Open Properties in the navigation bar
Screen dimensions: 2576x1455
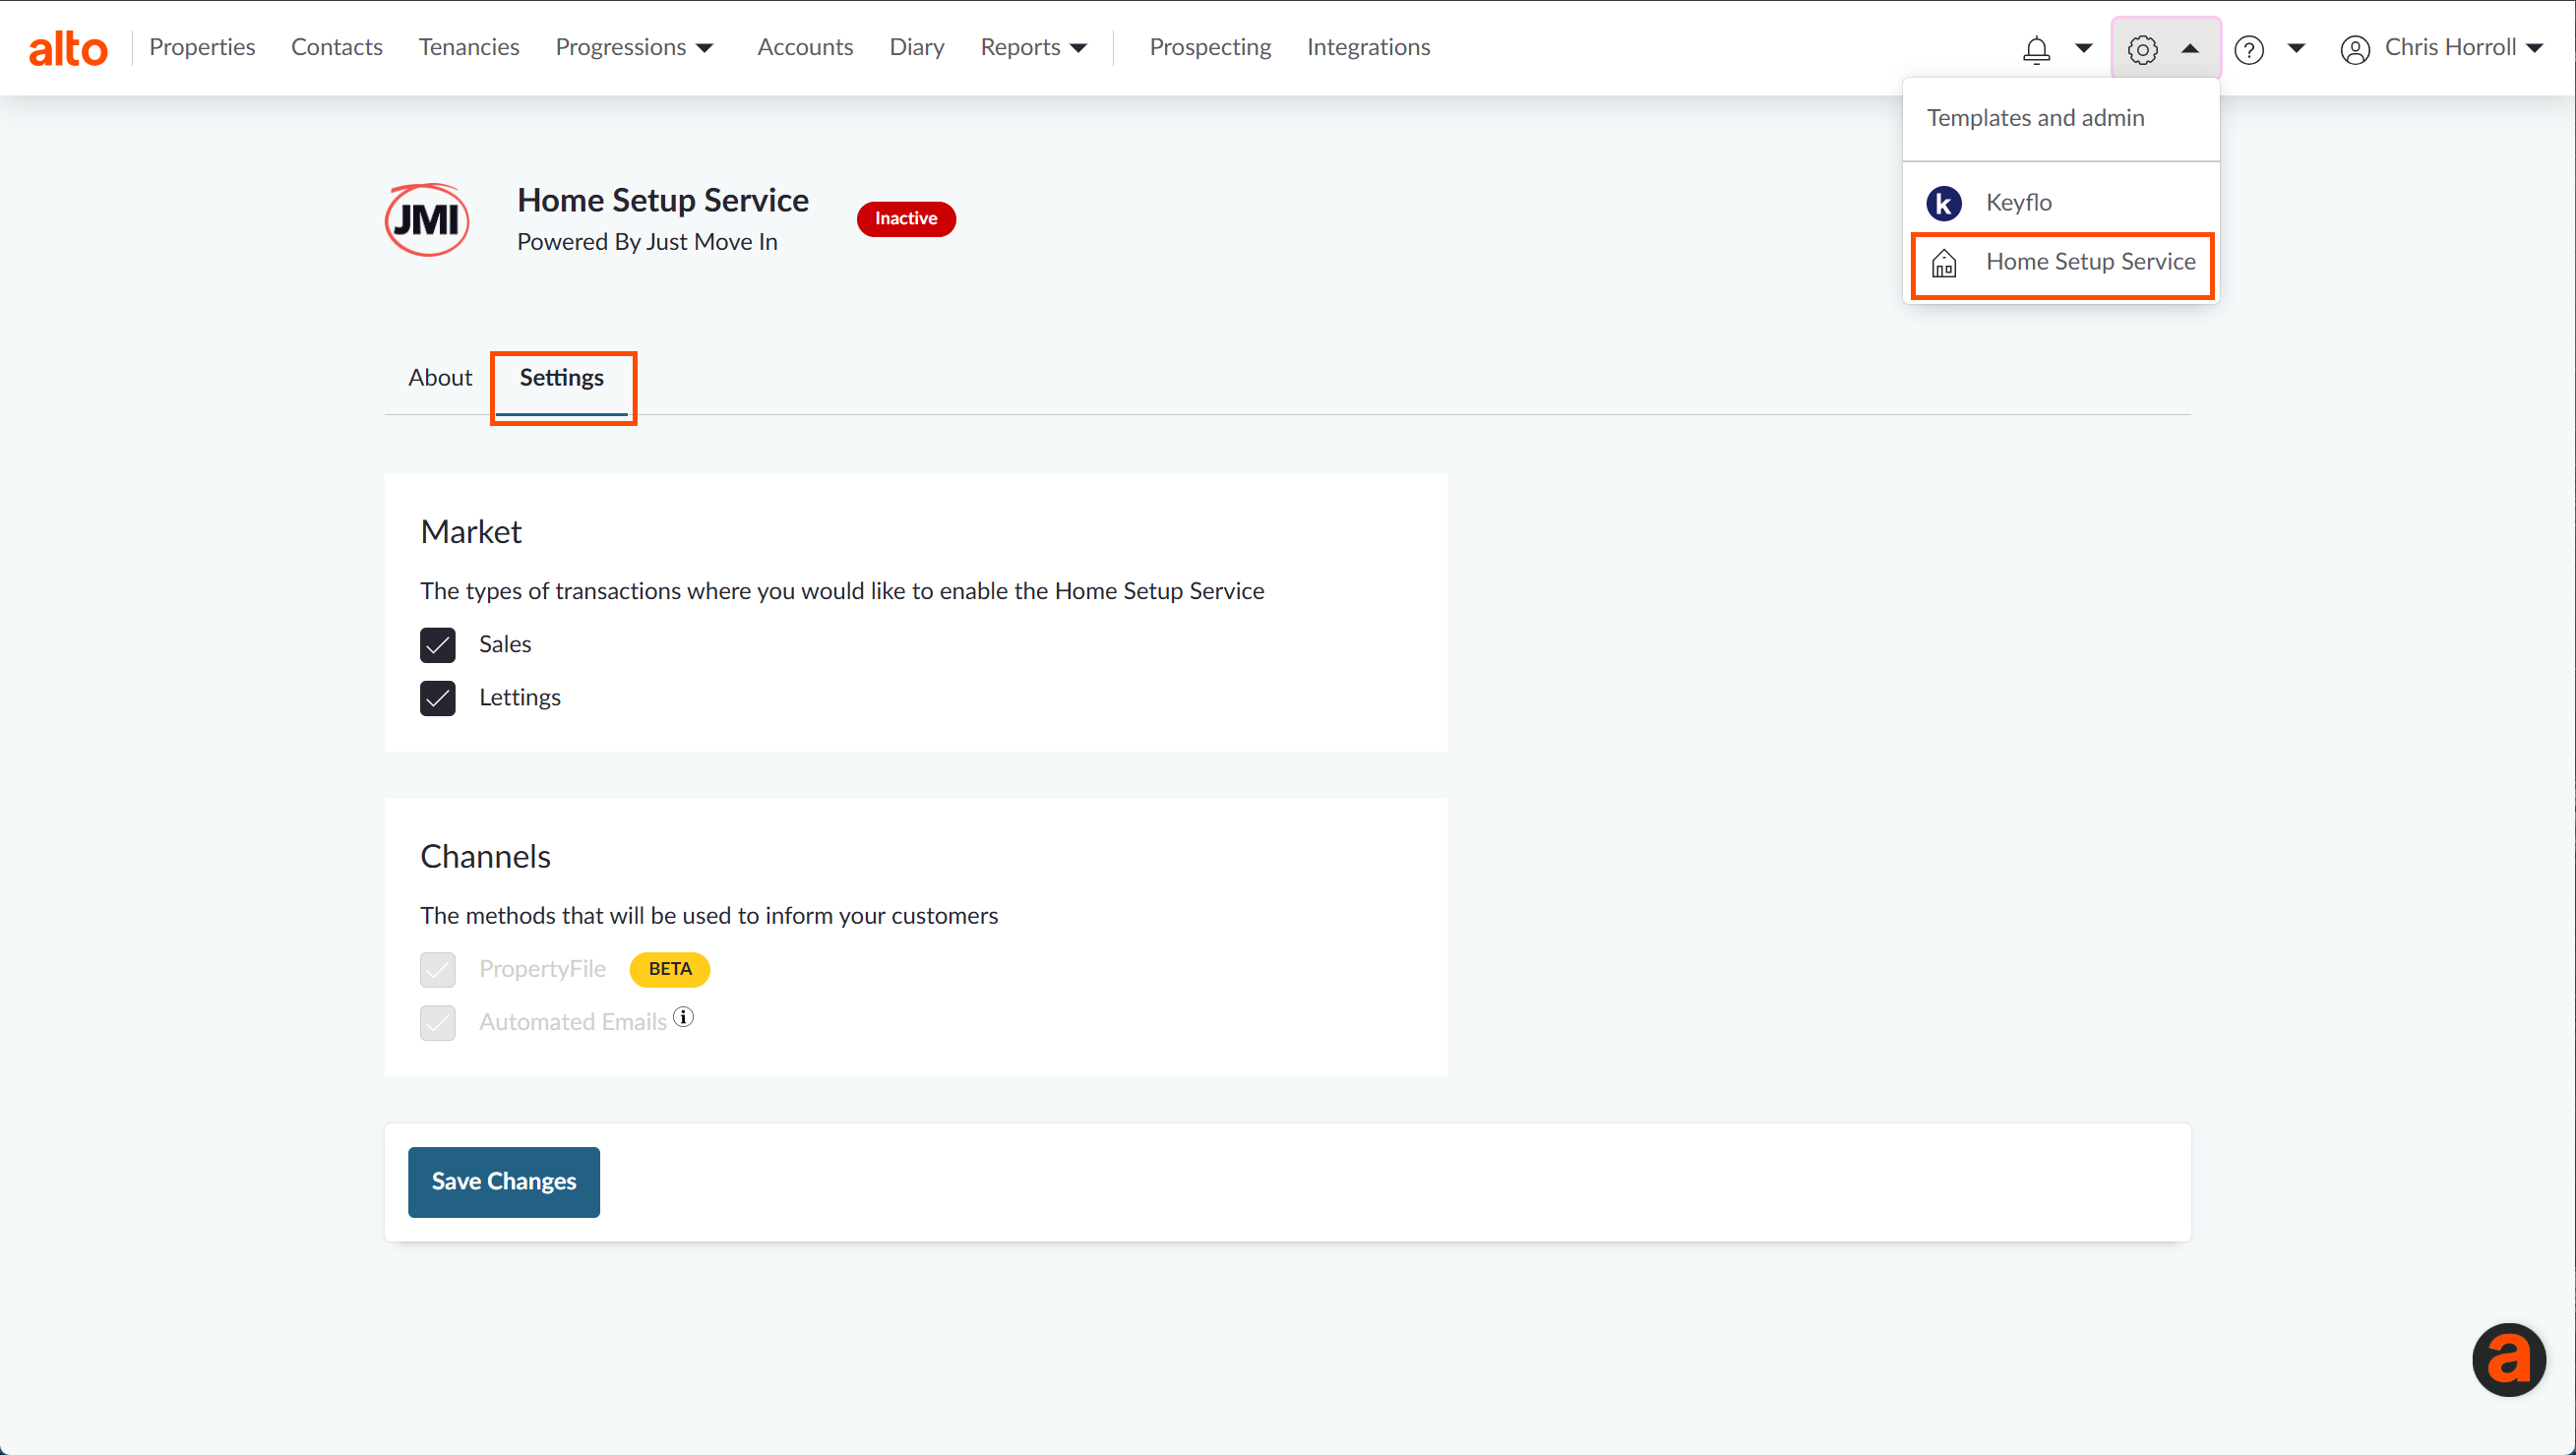coord(202,47)
